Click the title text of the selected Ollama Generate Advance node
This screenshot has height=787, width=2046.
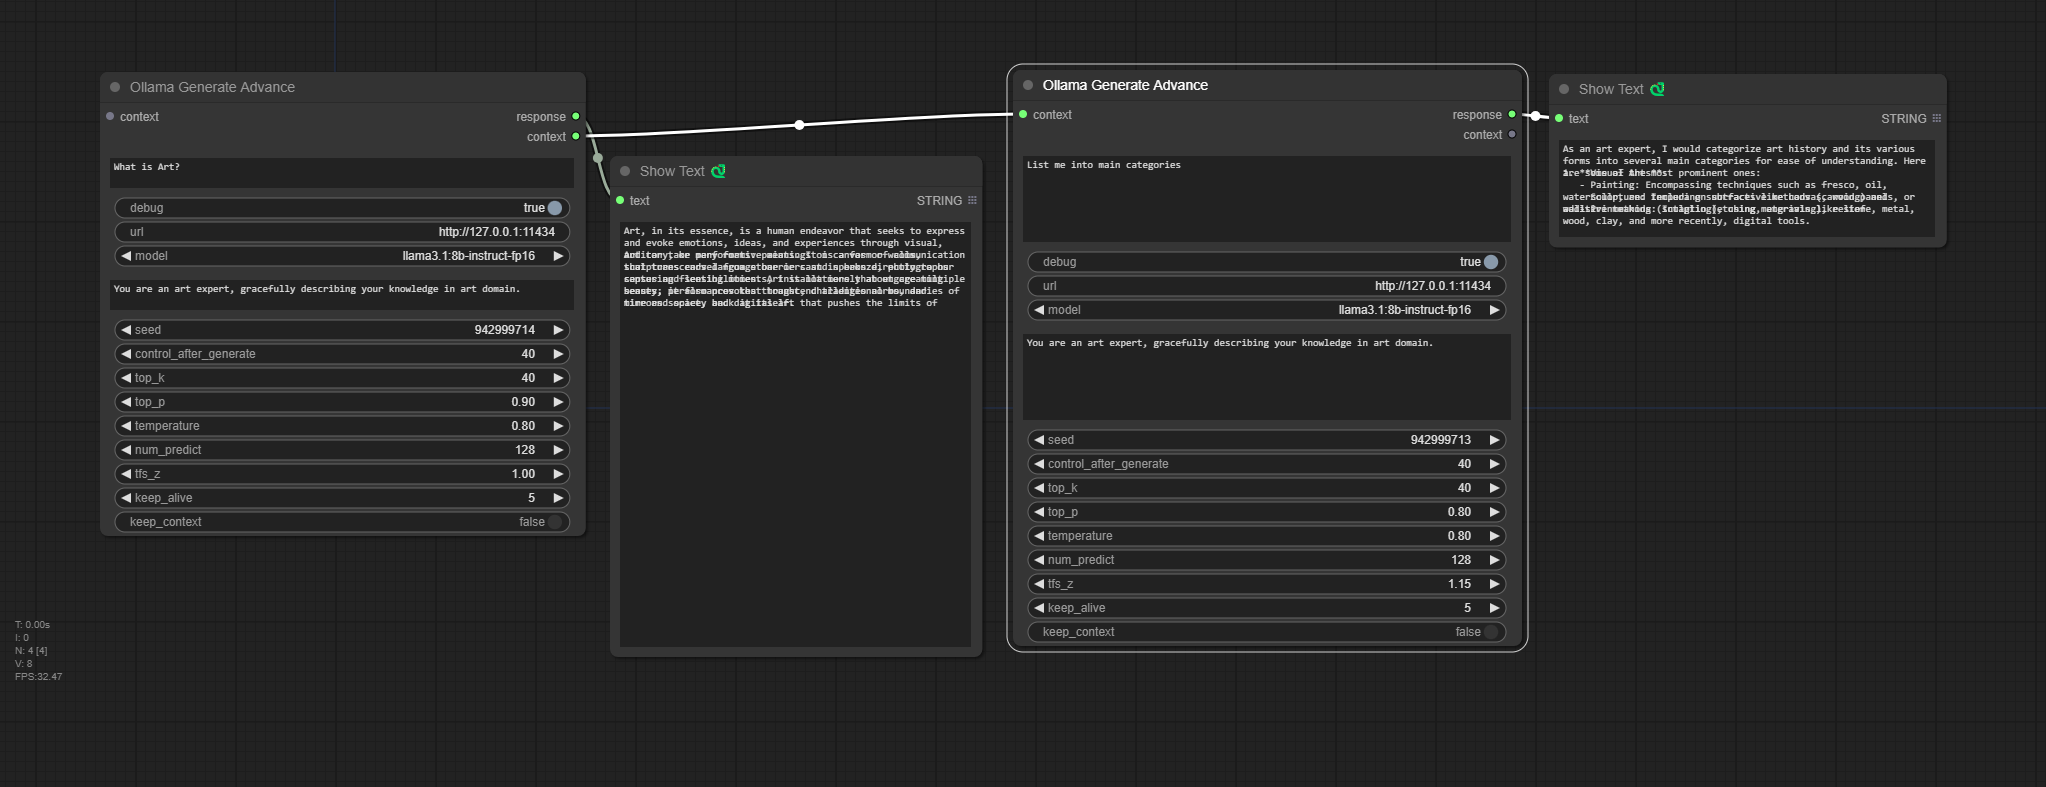[1125, 85]
